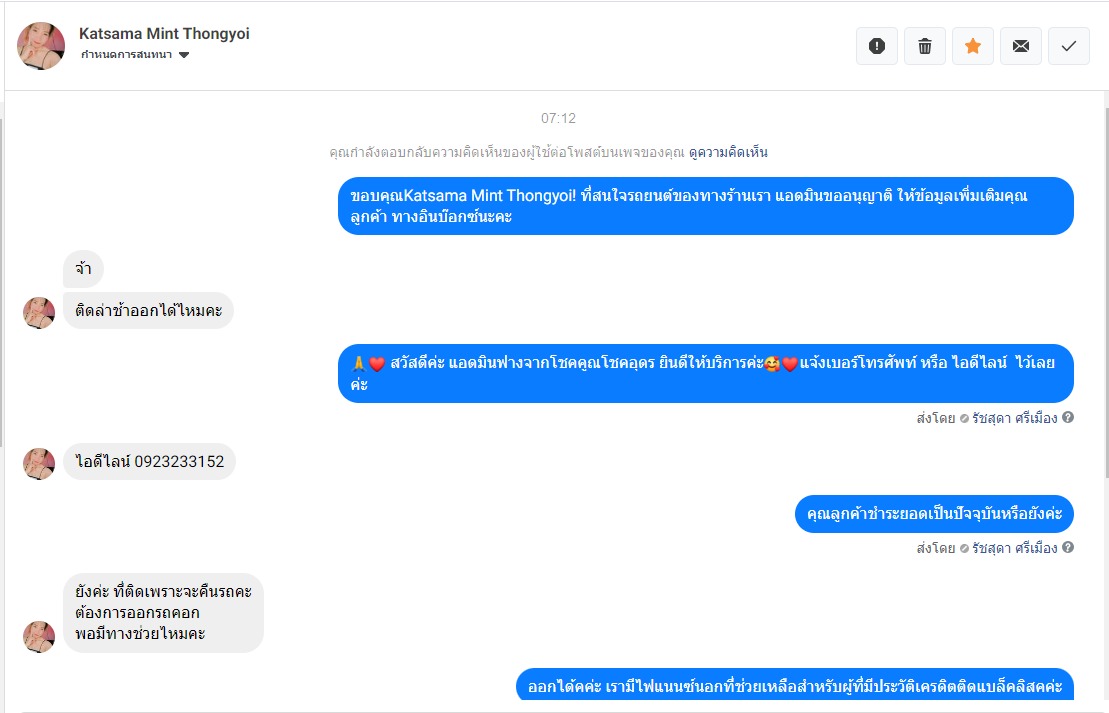Image resolution: width=1109 pixels, height=713 pixels.
Task: Toggle the orange star follow-up icon
Action: point(972,46)
